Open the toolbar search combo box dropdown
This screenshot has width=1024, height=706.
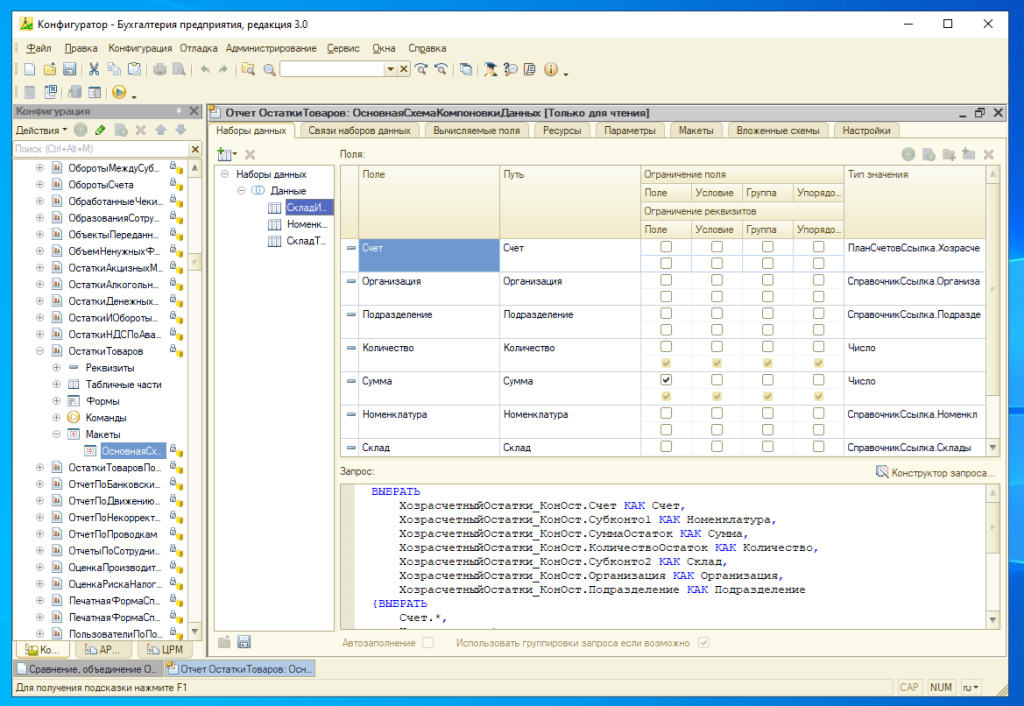tap(391, 69)
